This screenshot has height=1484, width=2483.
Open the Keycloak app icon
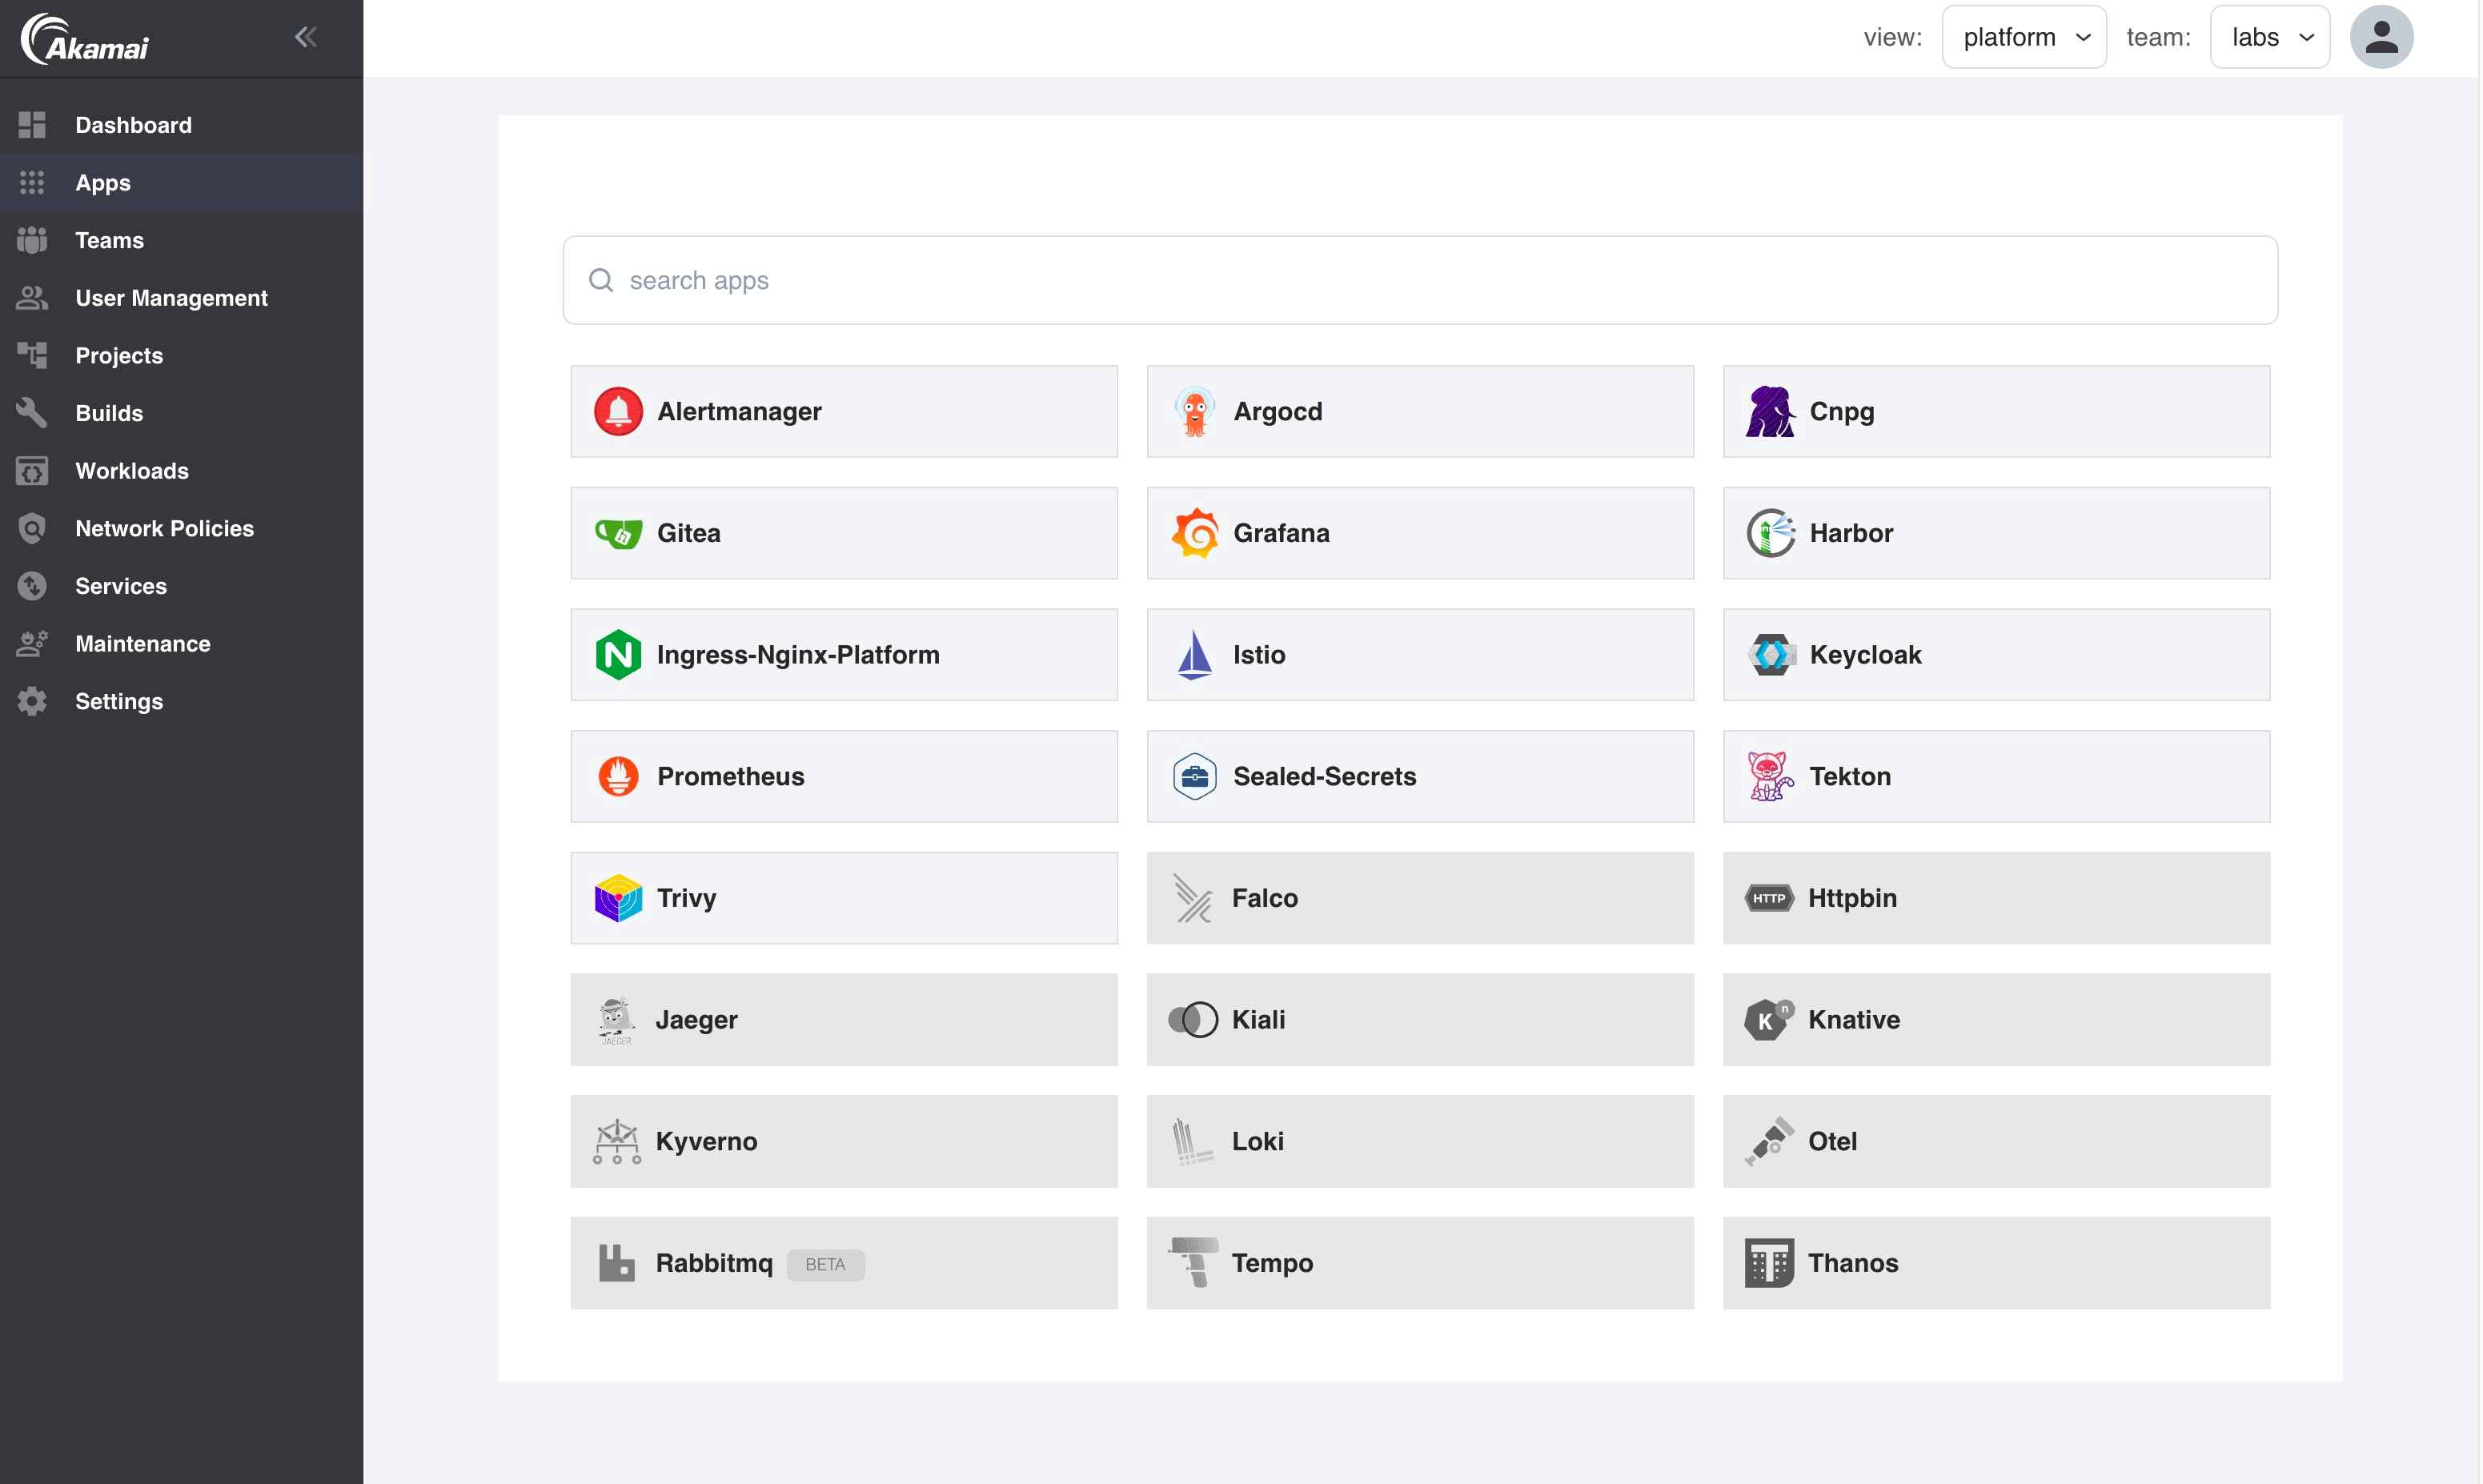pos(1771,654)
